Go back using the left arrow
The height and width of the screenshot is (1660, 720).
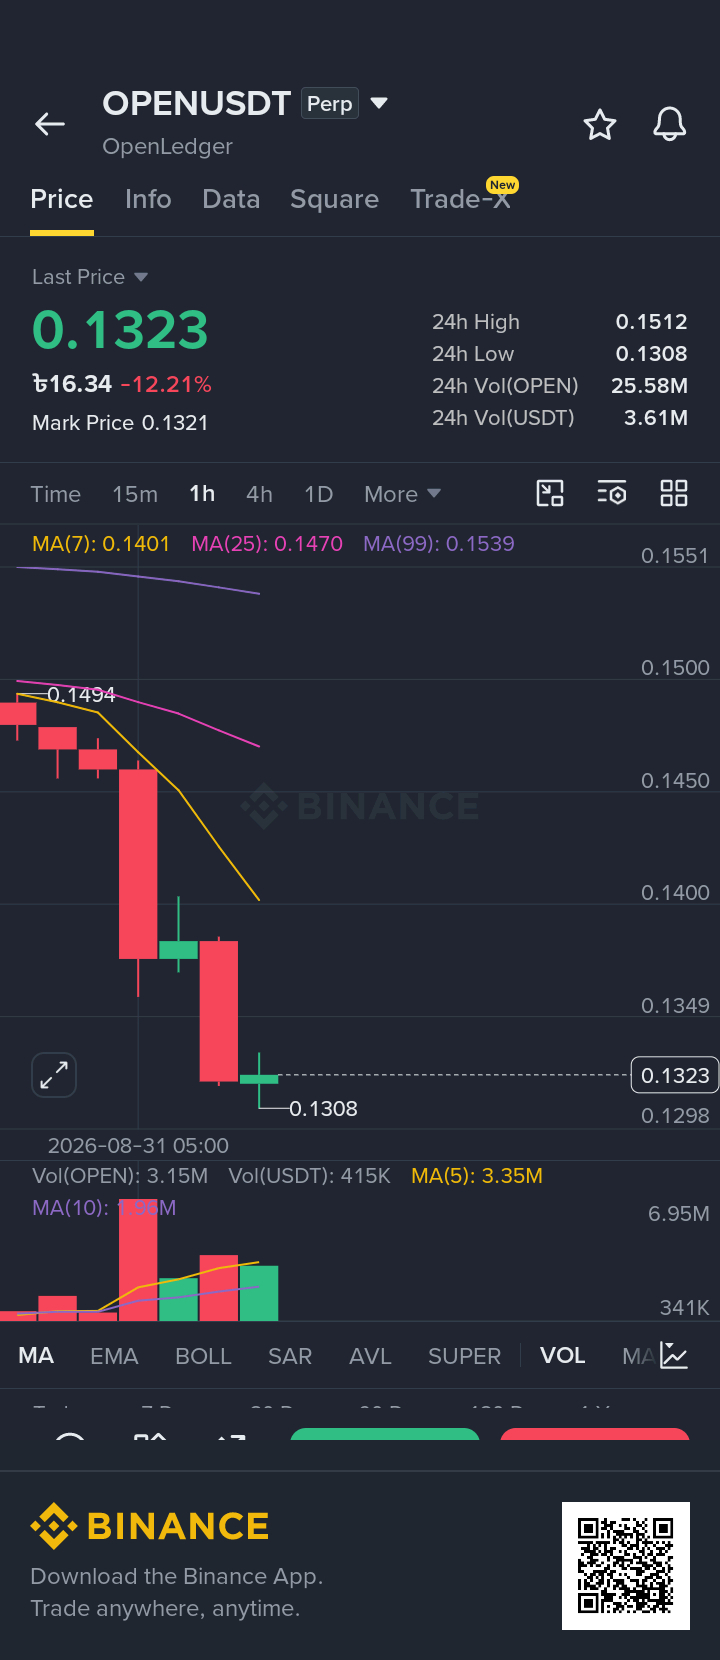tap(50, 124)
